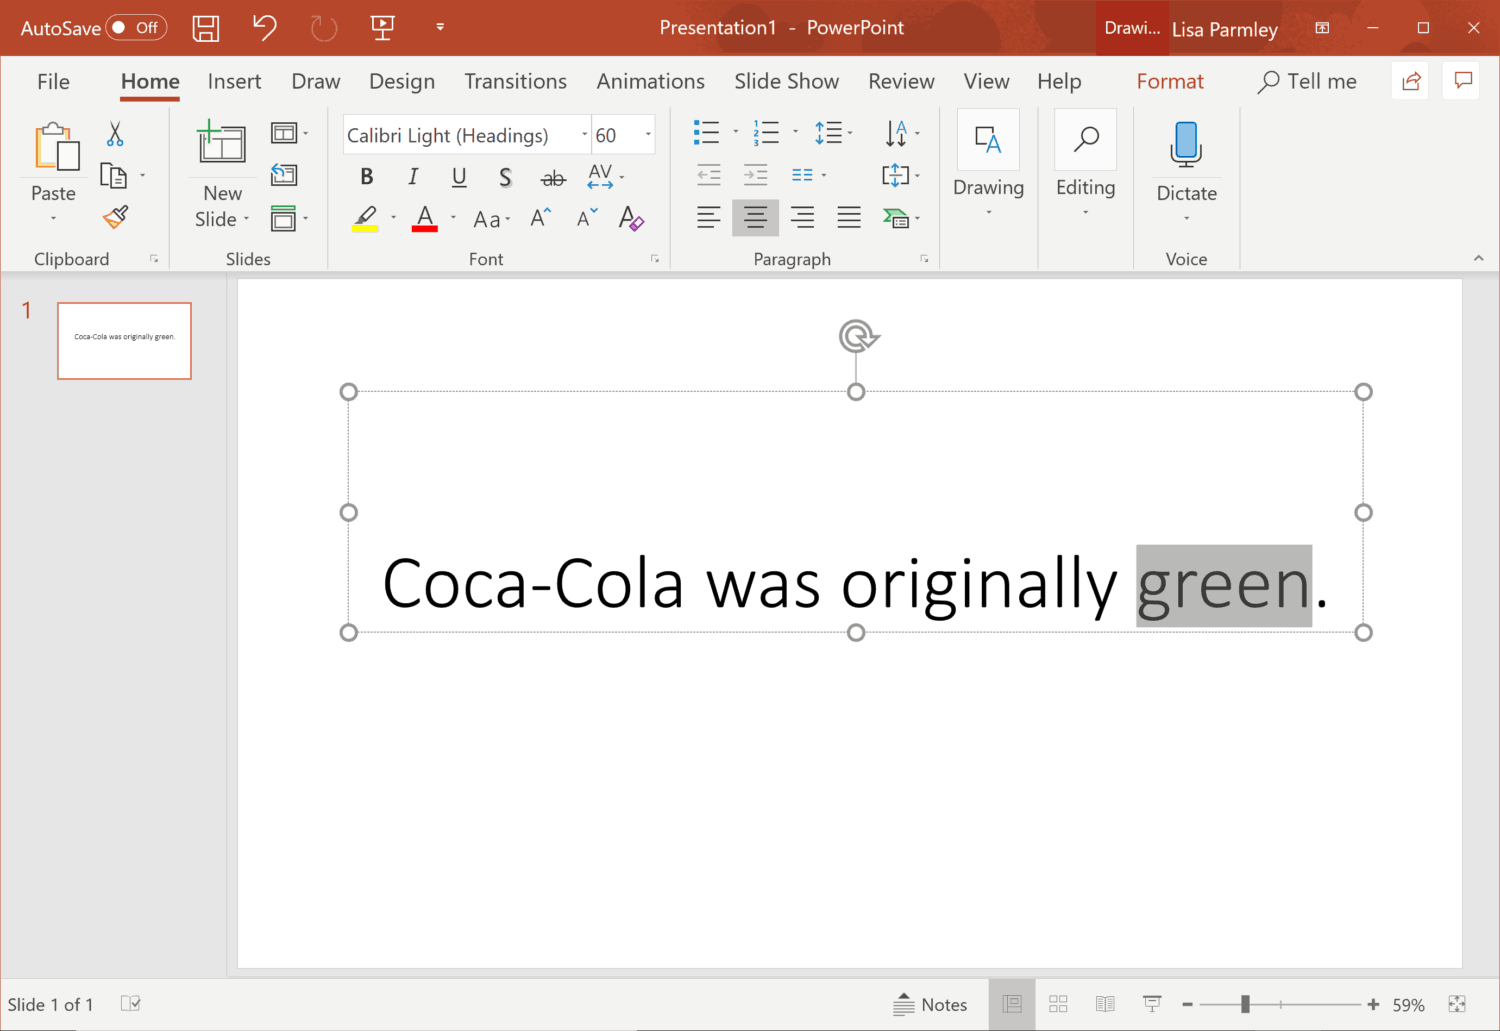Increase the list indent level
This screenshot has width=1500, height=1031.
[x=756, y=175]
